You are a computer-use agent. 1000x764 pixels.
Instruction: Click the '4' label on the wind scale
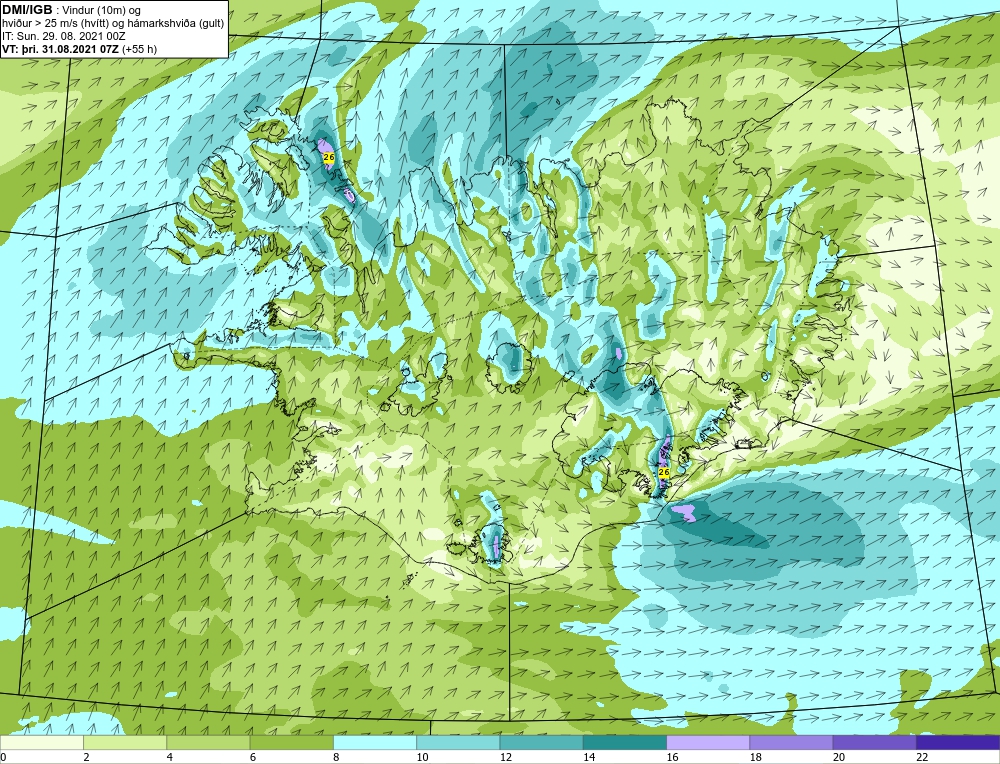(x=169, y=757)
